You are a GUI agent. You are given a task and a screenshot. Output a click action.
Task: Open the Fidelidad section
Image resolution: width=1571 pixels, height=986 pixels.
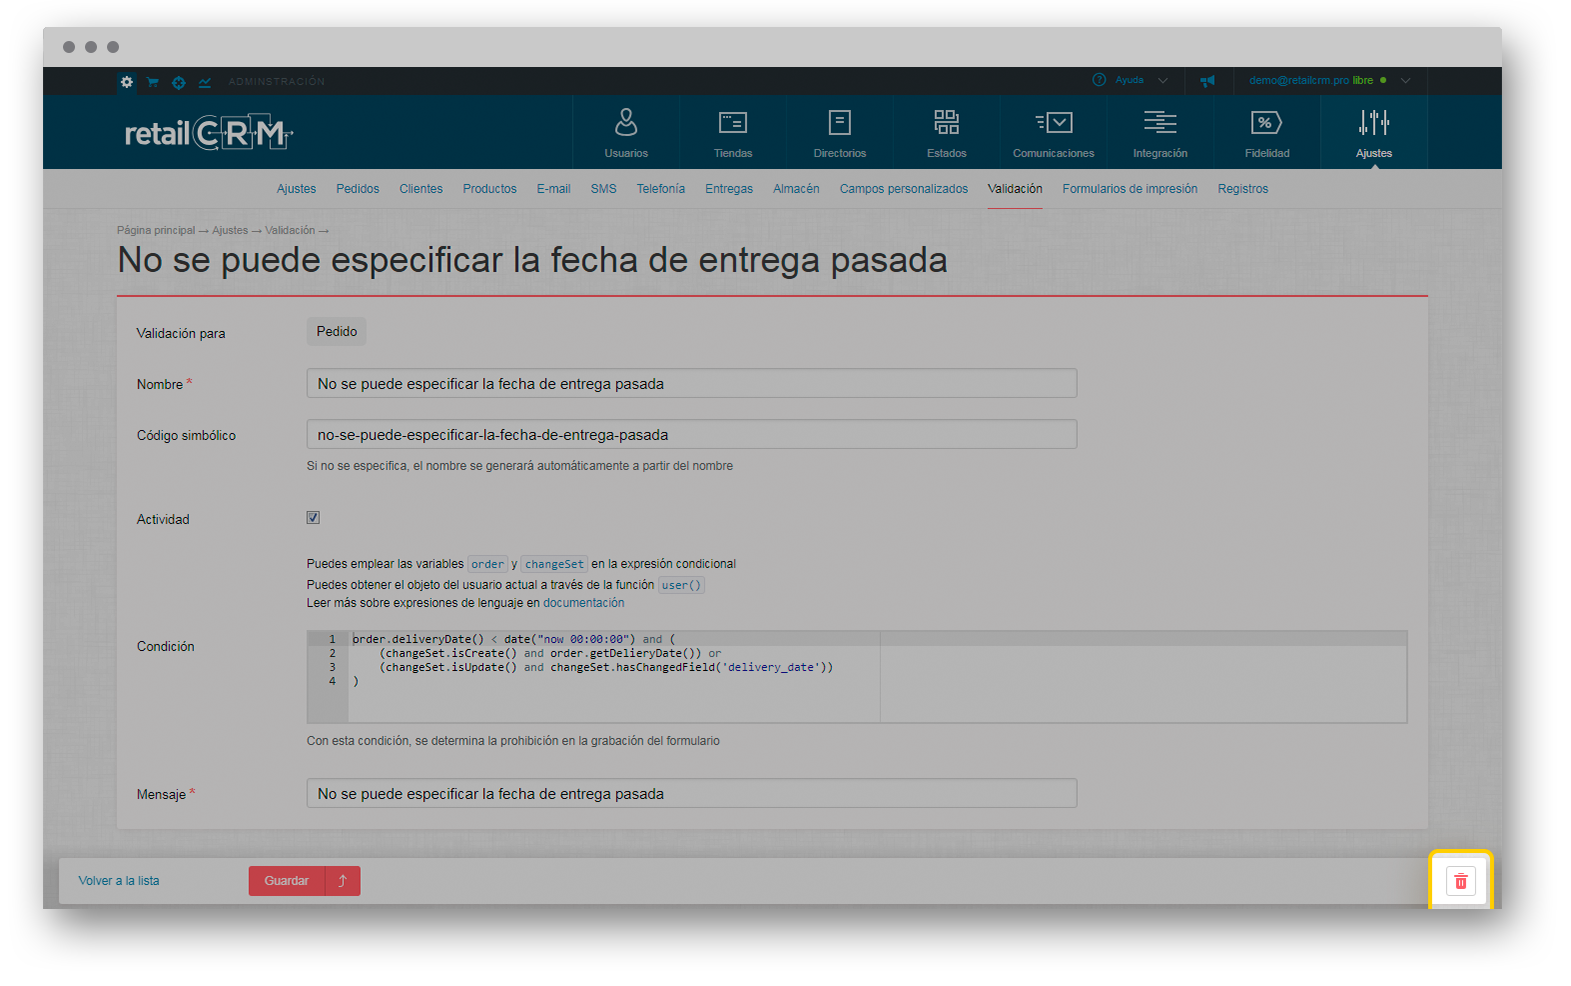[x=1267, y=133]
